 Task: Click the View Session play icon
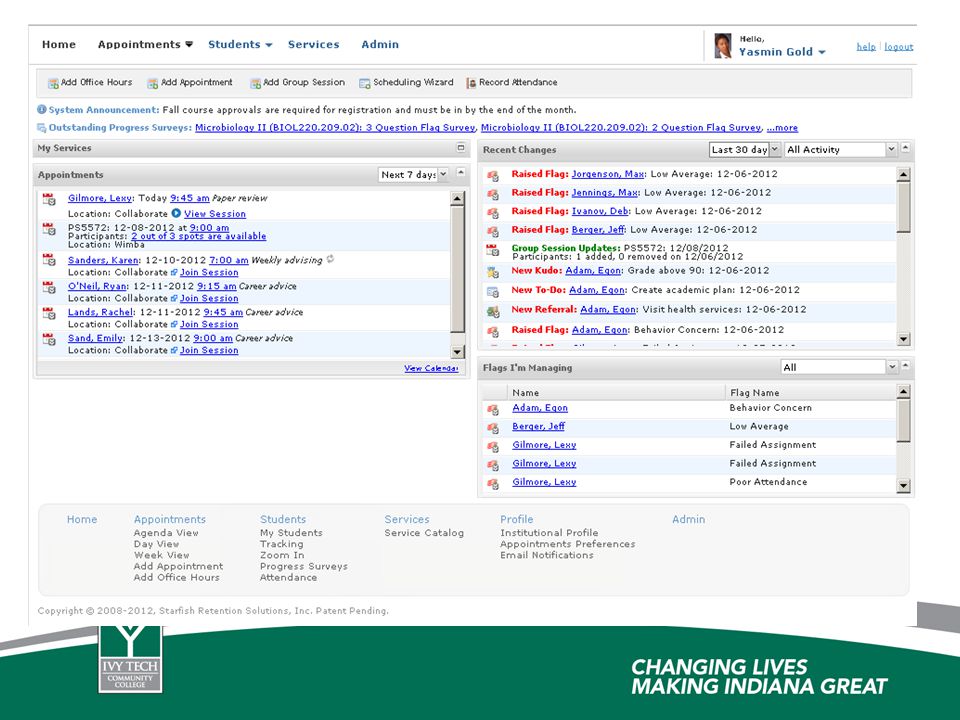176,213
